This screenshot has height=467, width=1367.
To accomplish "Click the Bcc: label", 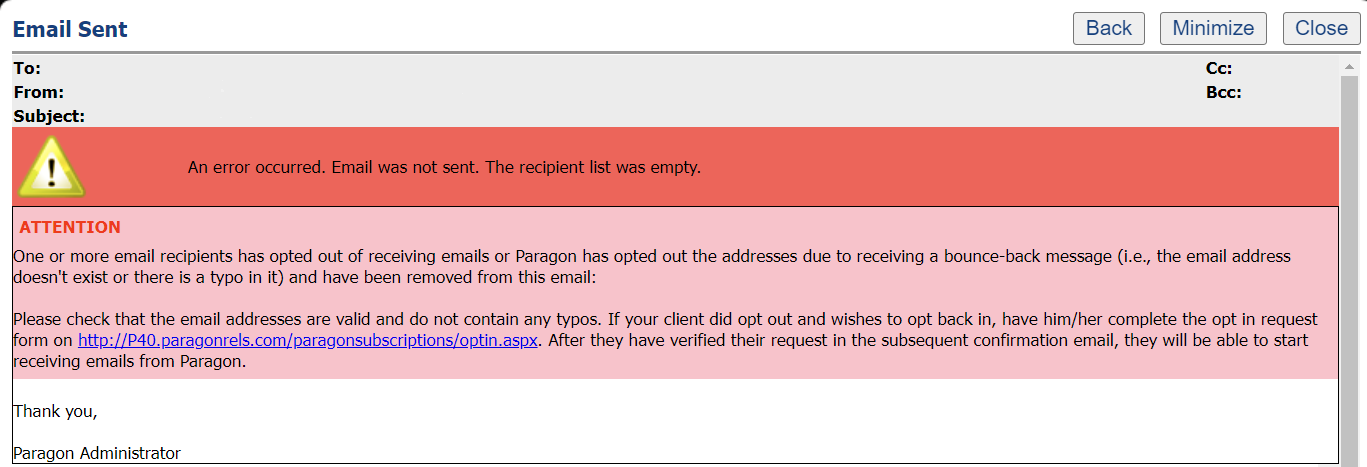I will click(1224, 92).
